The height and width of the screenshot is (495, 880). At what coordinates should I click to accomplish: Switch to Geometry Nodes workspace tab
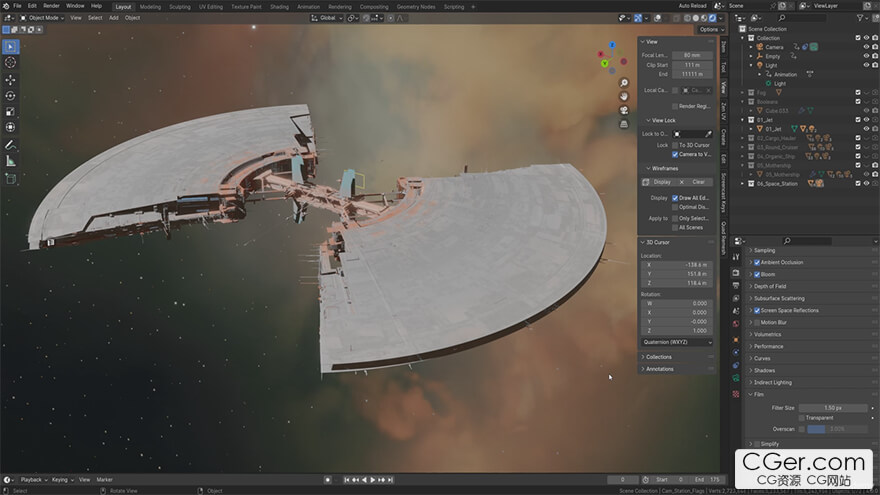click(416, 7)
